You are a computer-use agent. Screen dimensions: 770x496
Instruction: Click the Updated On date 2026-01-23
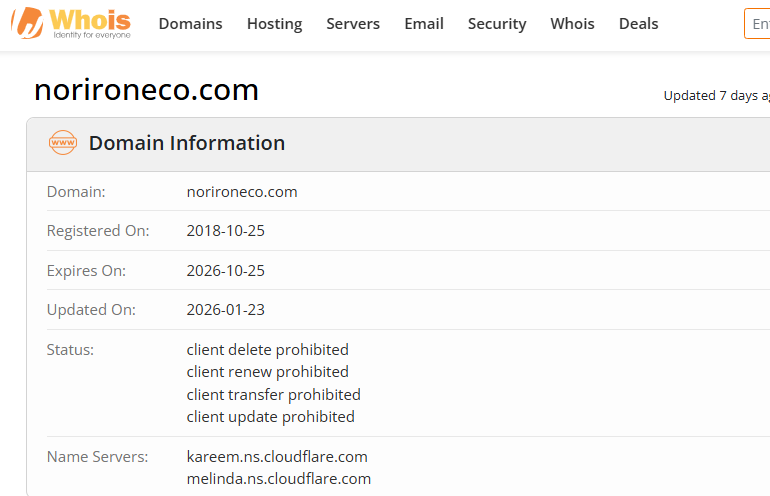[226, 310]
